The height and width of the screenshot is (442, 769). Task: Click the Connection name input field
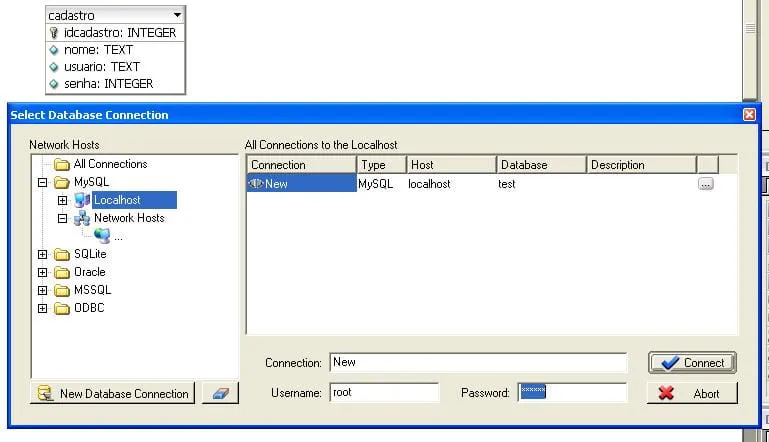pyautogui.click(x=478, y=363)
